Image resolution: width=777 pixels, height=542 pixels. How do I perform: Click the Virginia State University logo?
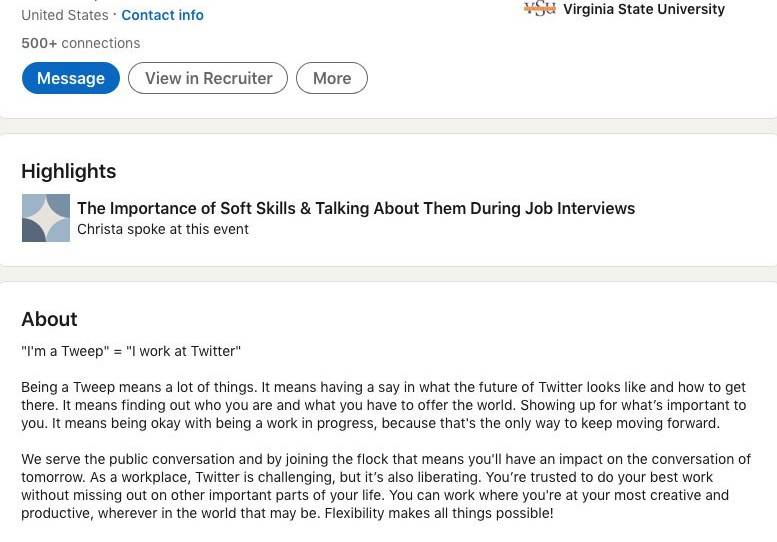click(x=539, y=9)
